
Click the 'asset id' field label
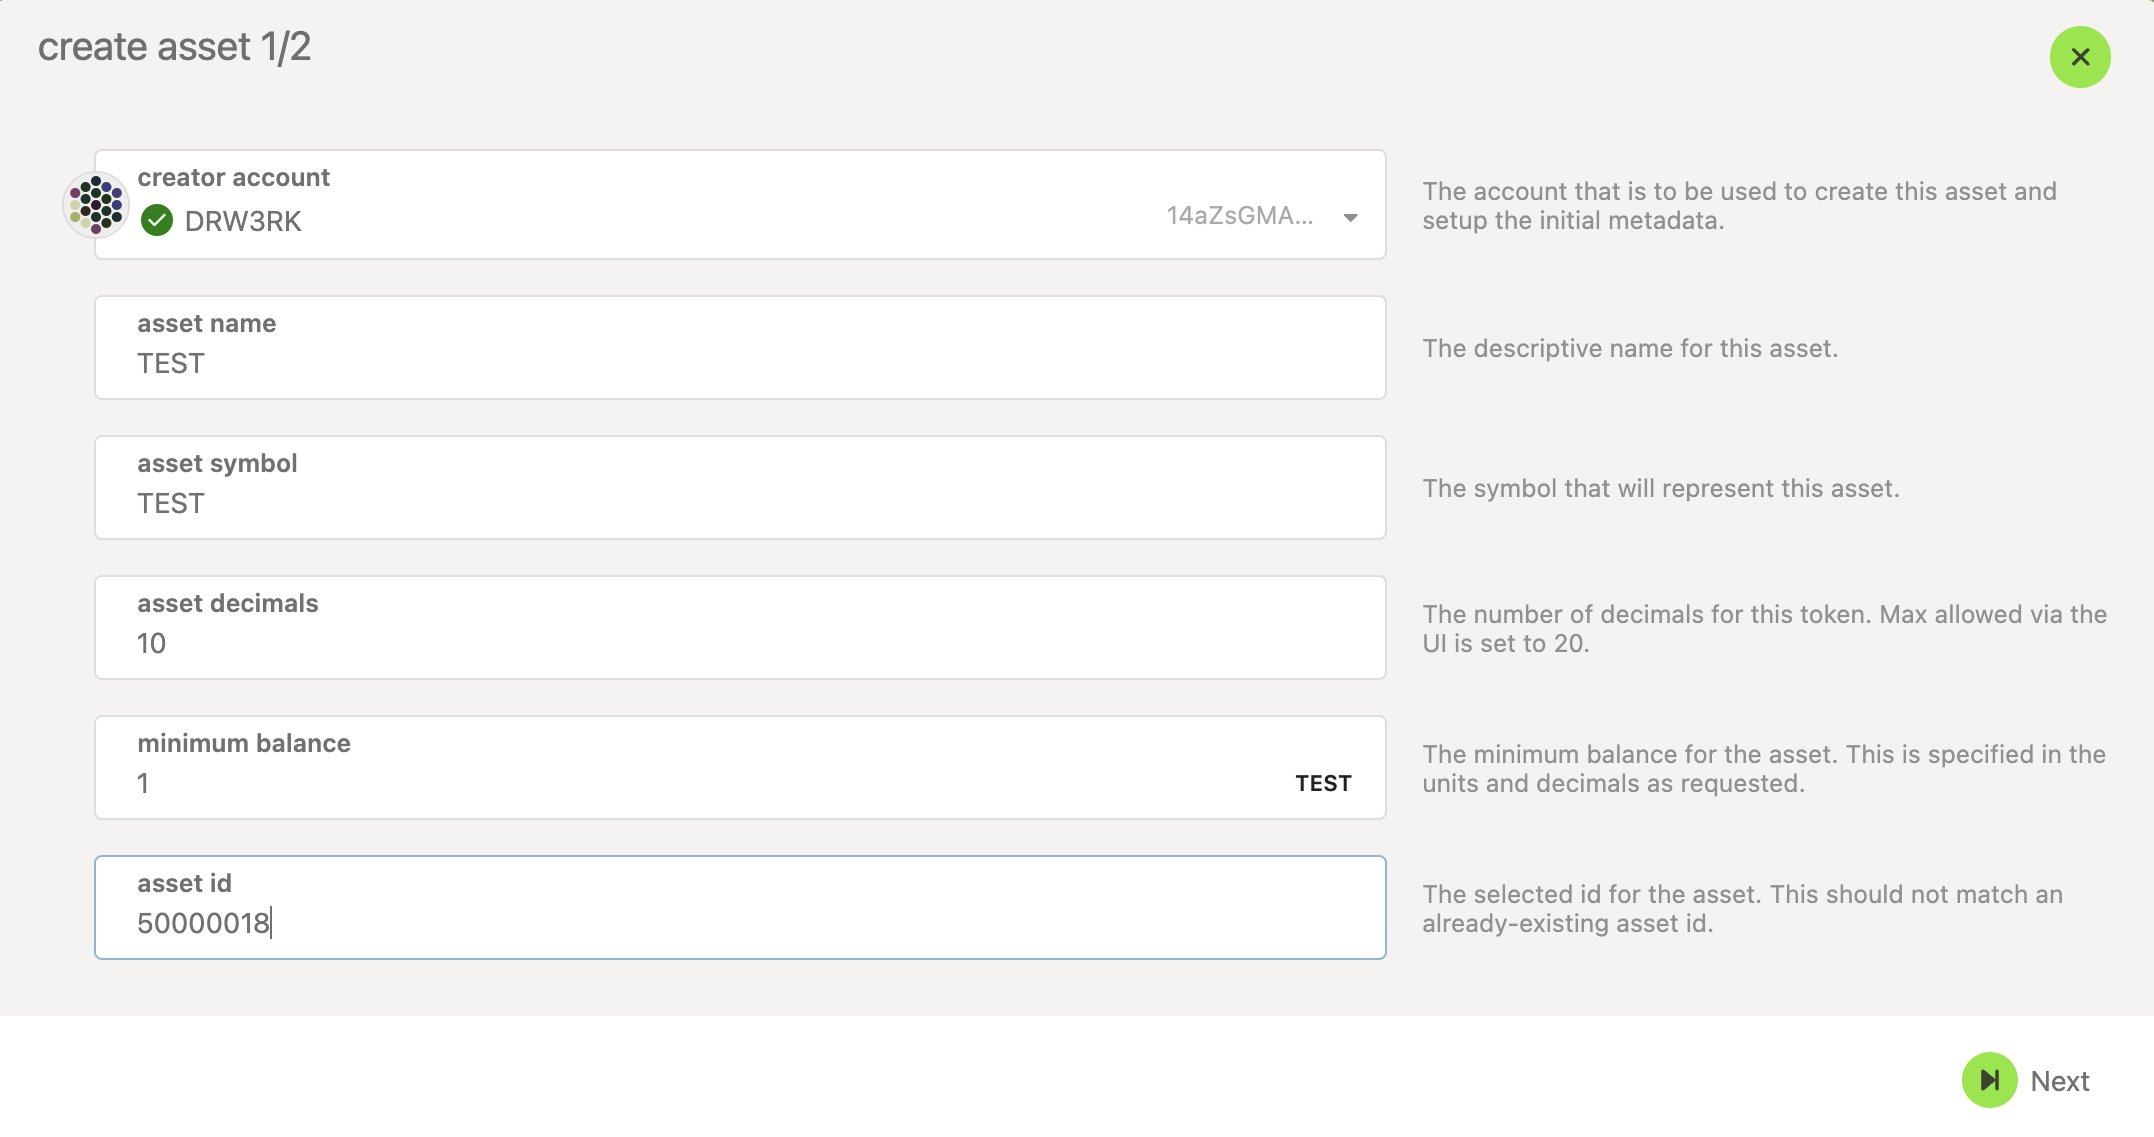pyautogui.click(x=184, y=883)
